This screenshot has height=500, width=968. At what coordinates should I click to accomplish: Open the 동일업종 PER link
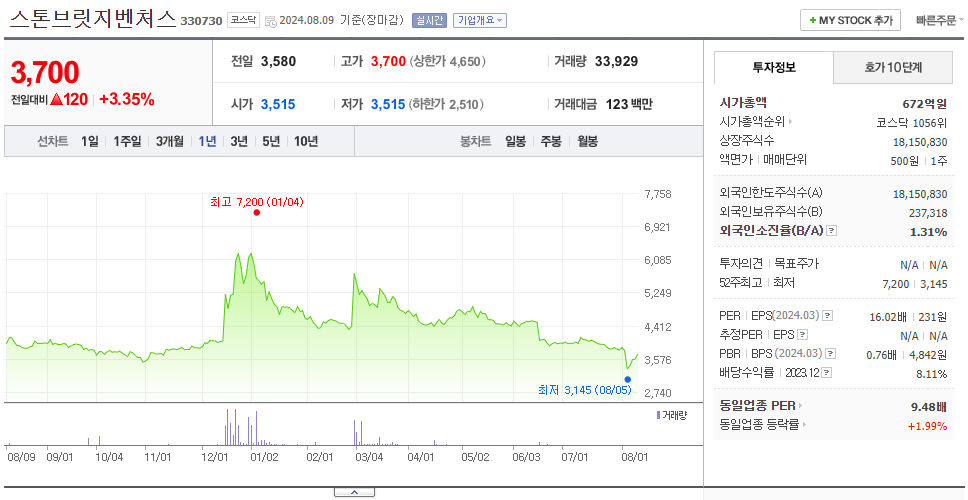pos(761,406)
